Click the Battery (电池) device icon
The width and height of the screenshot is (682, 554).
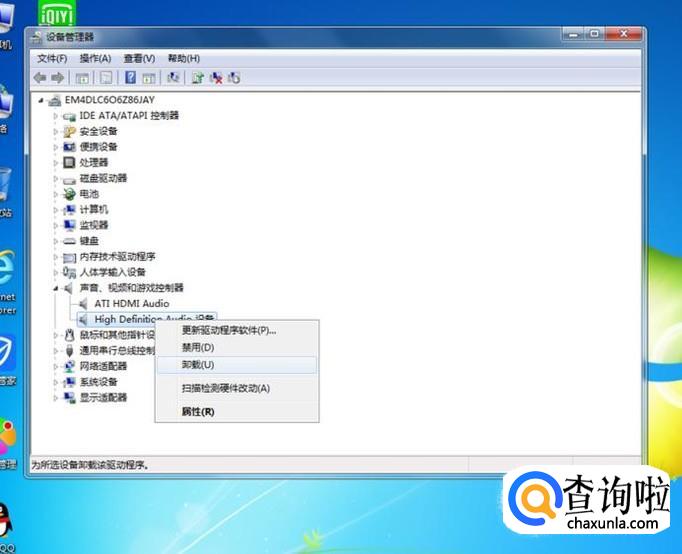[x=69, y=193]
